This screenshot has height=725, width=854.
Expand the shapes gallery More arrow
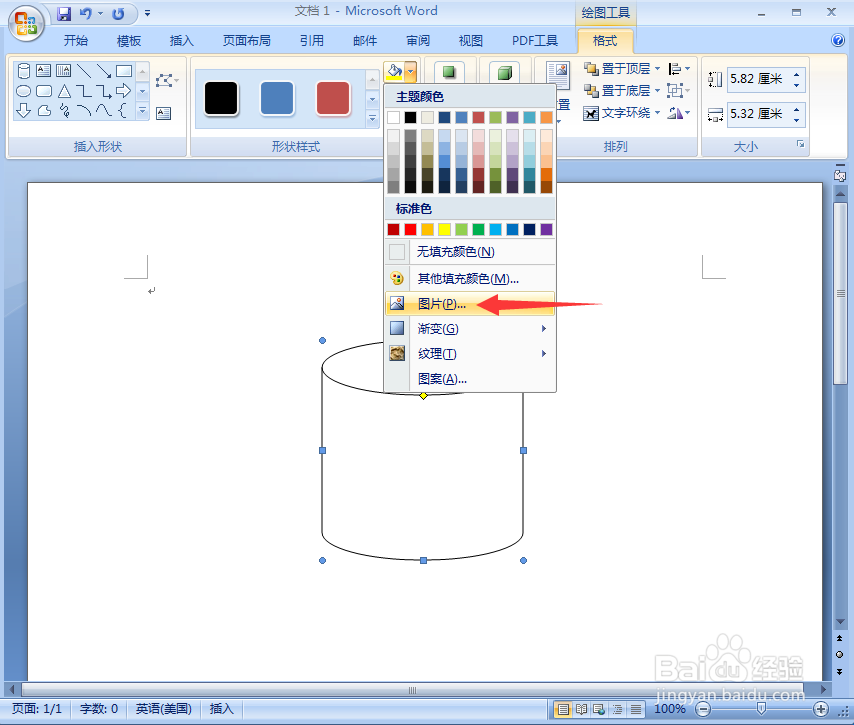(x=143, y=111)
